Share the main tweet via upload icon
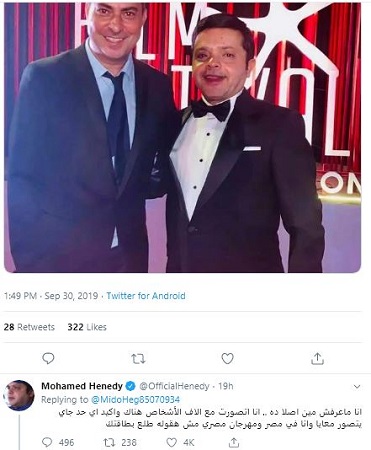This screenshot has width=371, height=450. [317, 358]
